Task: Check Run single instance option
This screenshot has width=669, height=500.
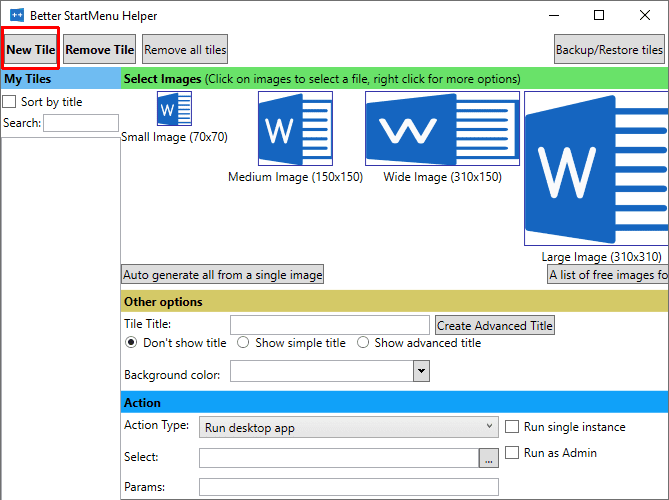Action: click(x=513, y=427)
